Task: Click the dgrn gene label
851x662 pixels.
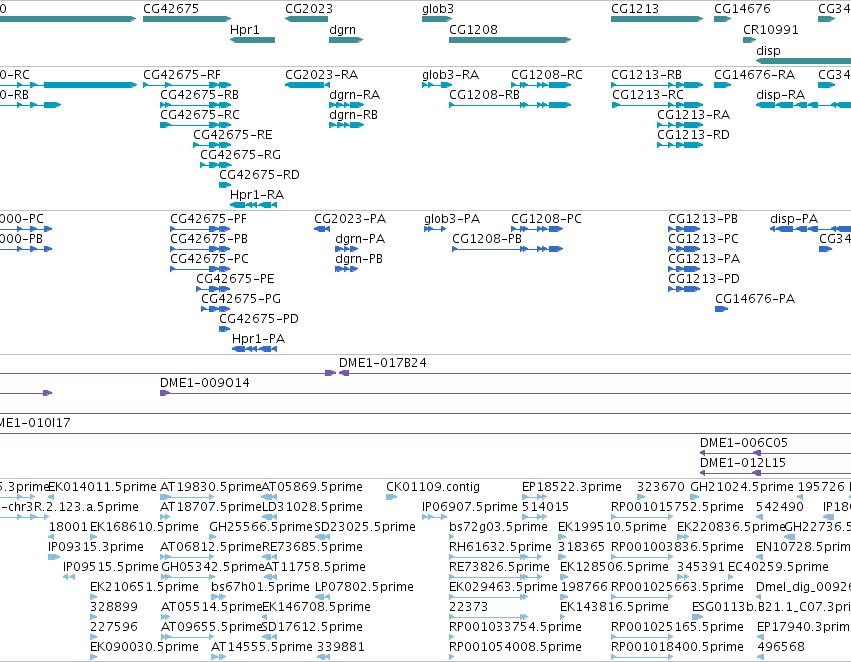Action: tap(342, 29)
